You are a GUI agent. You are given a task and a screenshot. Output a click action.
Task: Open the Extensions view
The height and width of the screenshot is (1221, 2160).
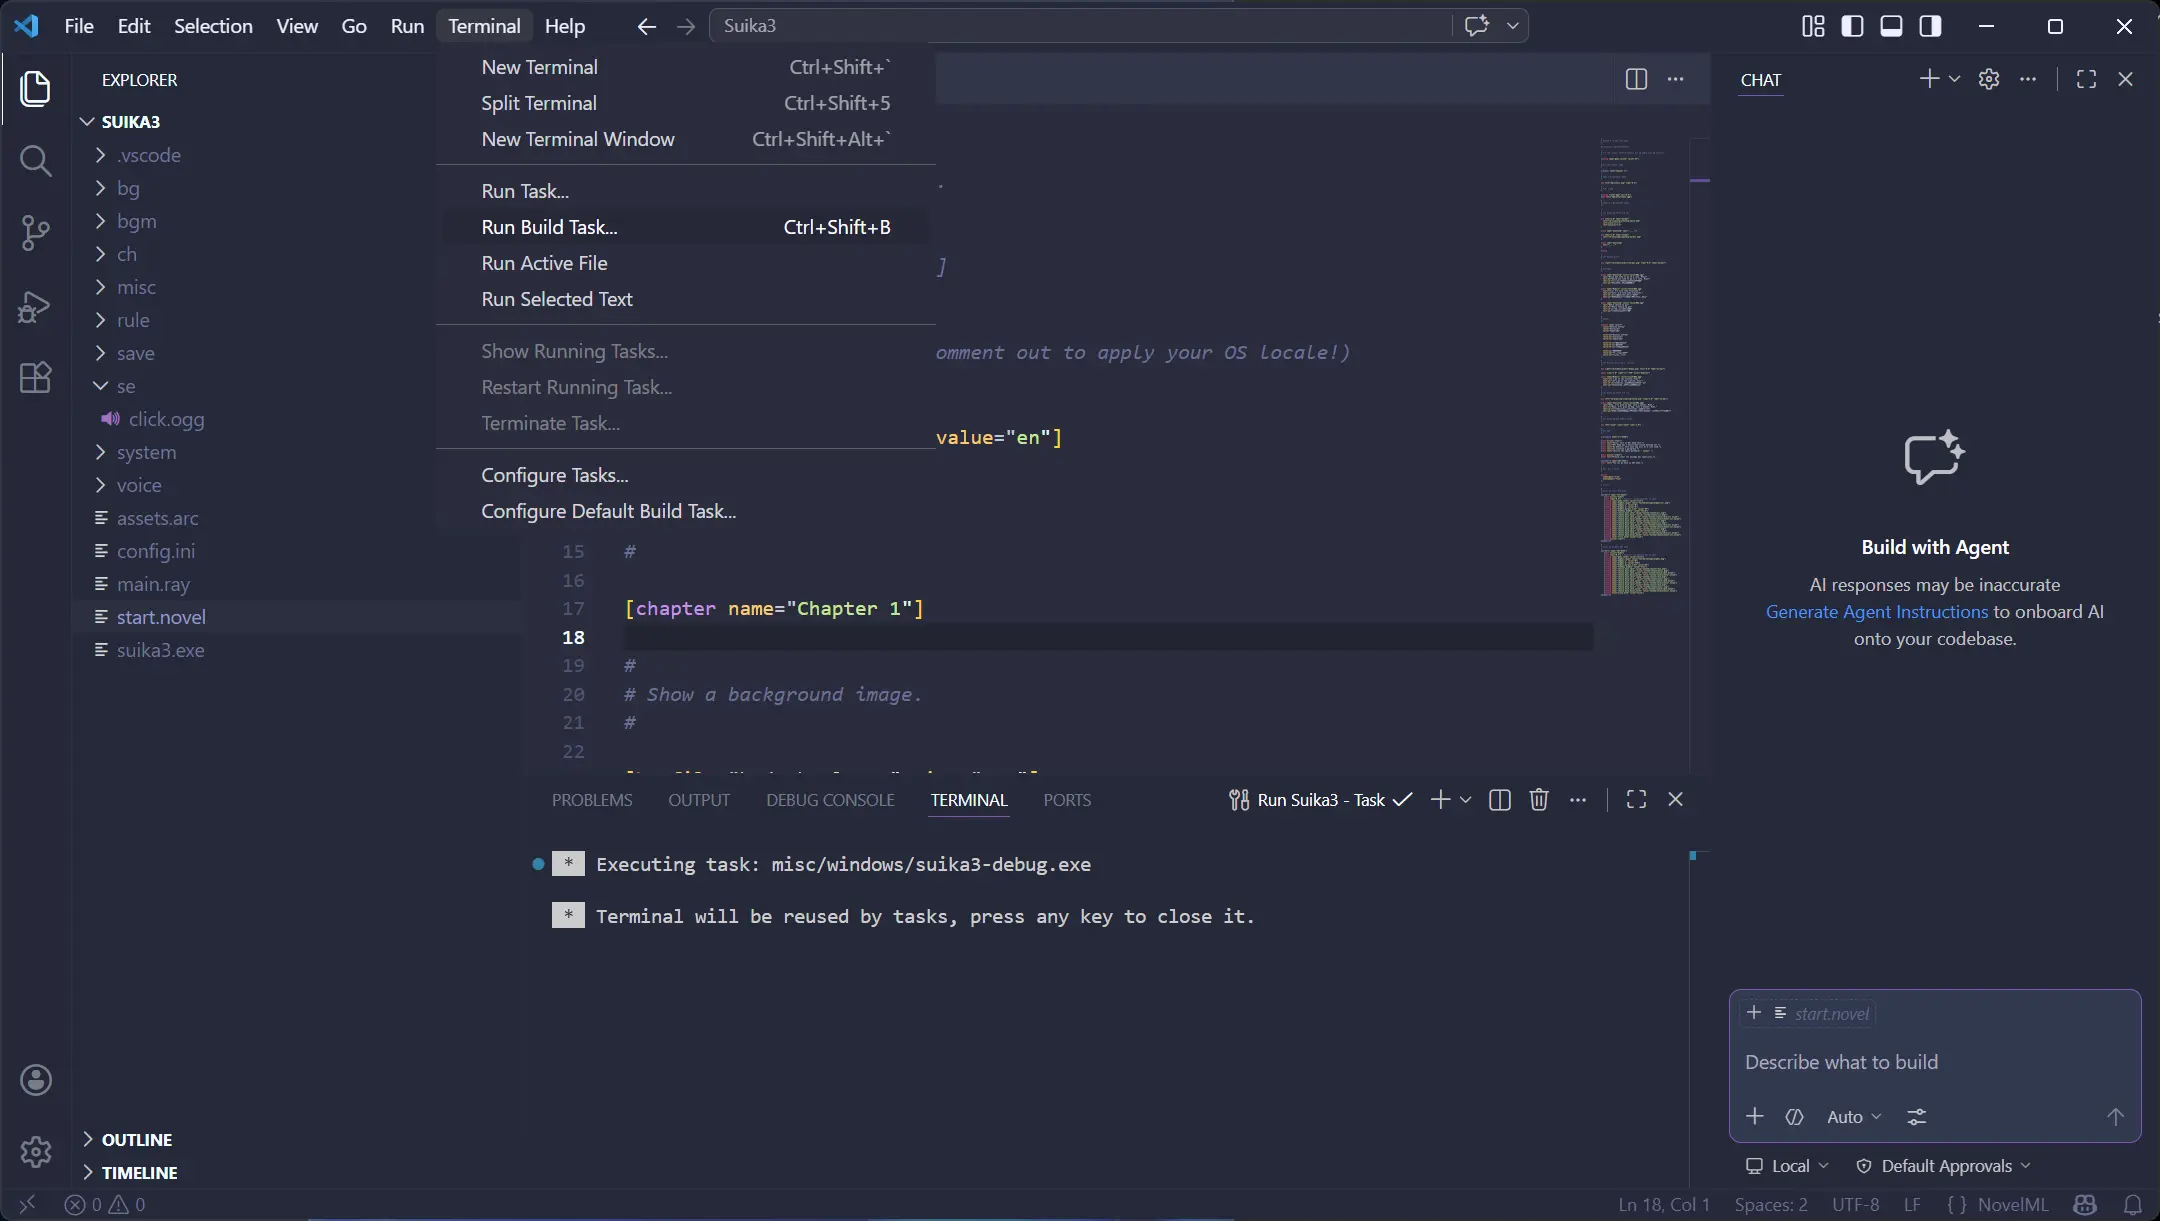(x=37, y=377)
